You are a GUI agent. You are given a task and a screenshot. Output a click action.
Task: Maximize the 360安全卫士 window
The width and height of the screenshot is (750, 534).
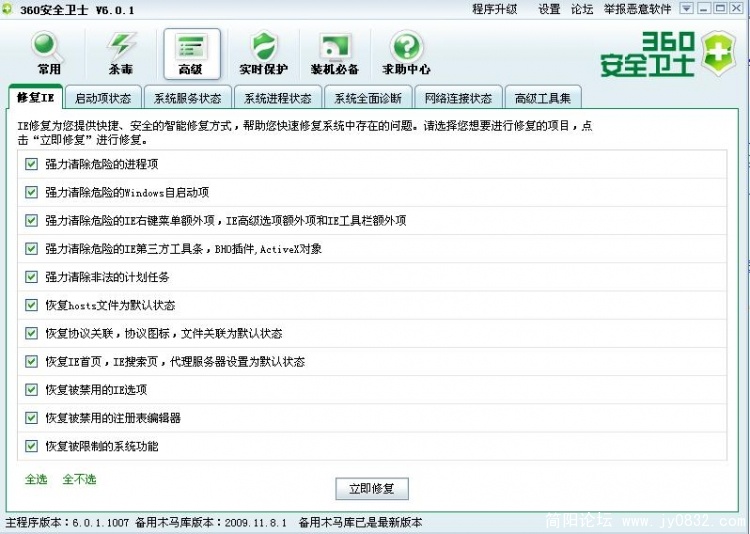pyautogui.click(x=720, y=8)
